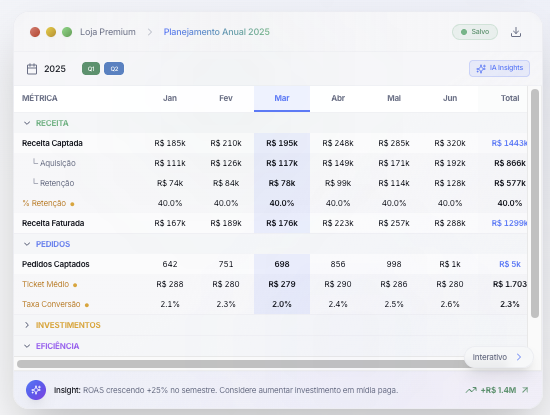Image resolution: width=550 pixels, height=415 pixels.
Task: Click the R$ 1443k total for Receita Captada
Action: pos(509,143)
